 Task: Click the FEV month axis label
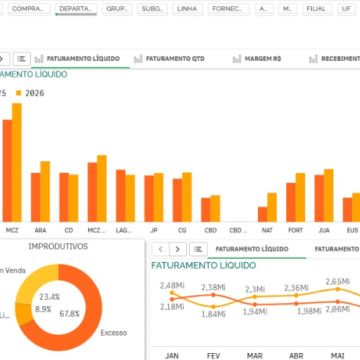tap(213, 356)
